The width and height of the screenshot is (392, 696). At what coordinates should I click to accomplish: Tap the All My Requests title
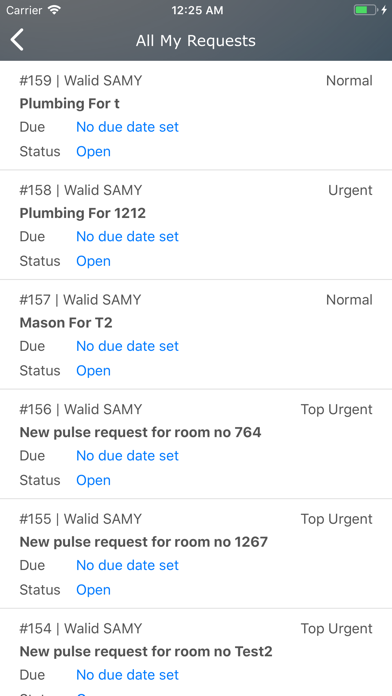[196, 41]
